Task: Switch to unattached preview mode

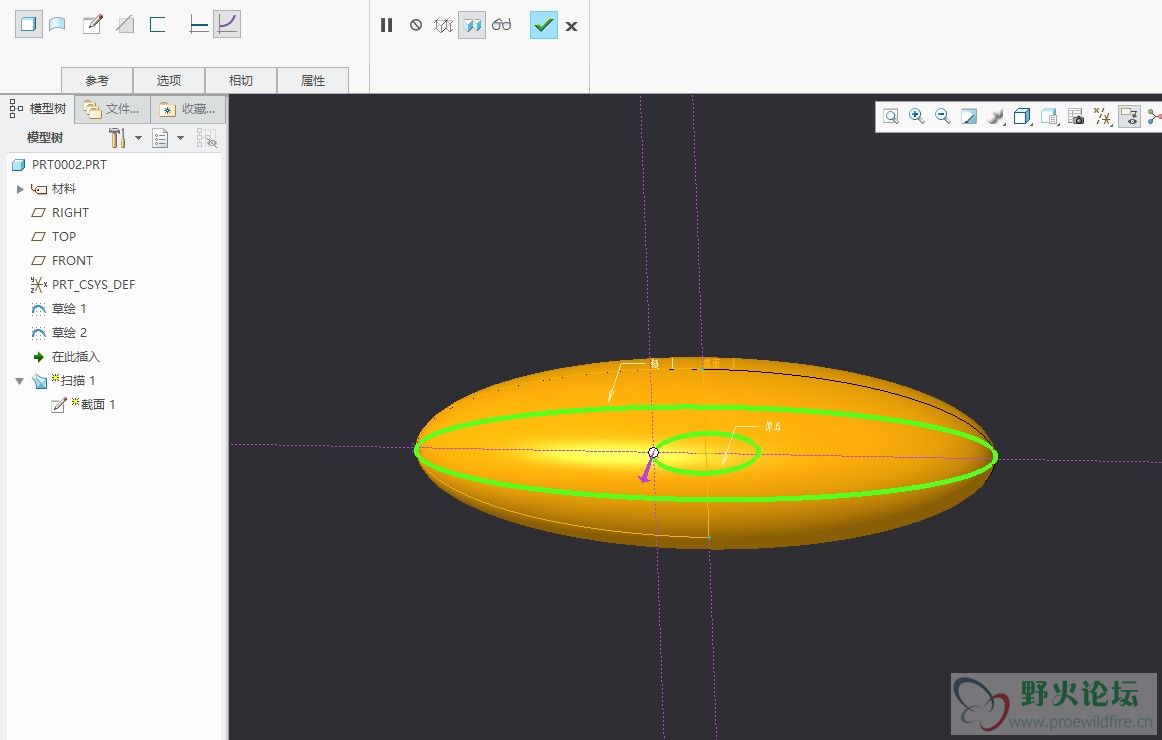Action: pos(443,25)
